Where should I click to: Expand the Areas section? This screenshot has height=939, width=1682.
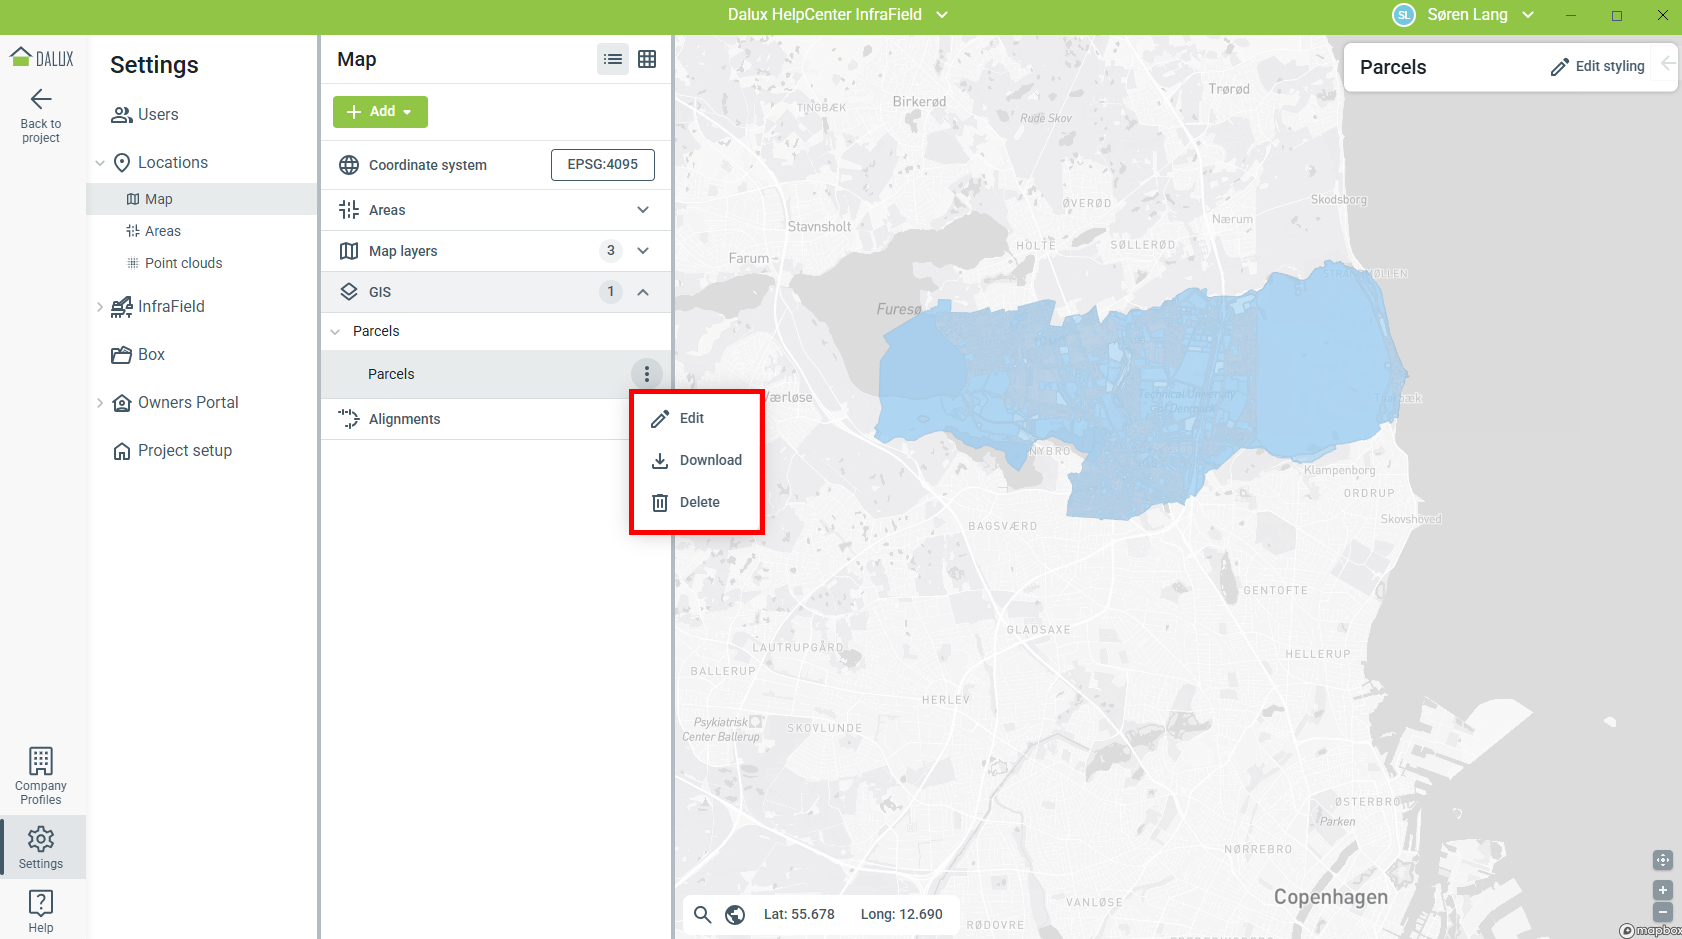pos(643,210)
